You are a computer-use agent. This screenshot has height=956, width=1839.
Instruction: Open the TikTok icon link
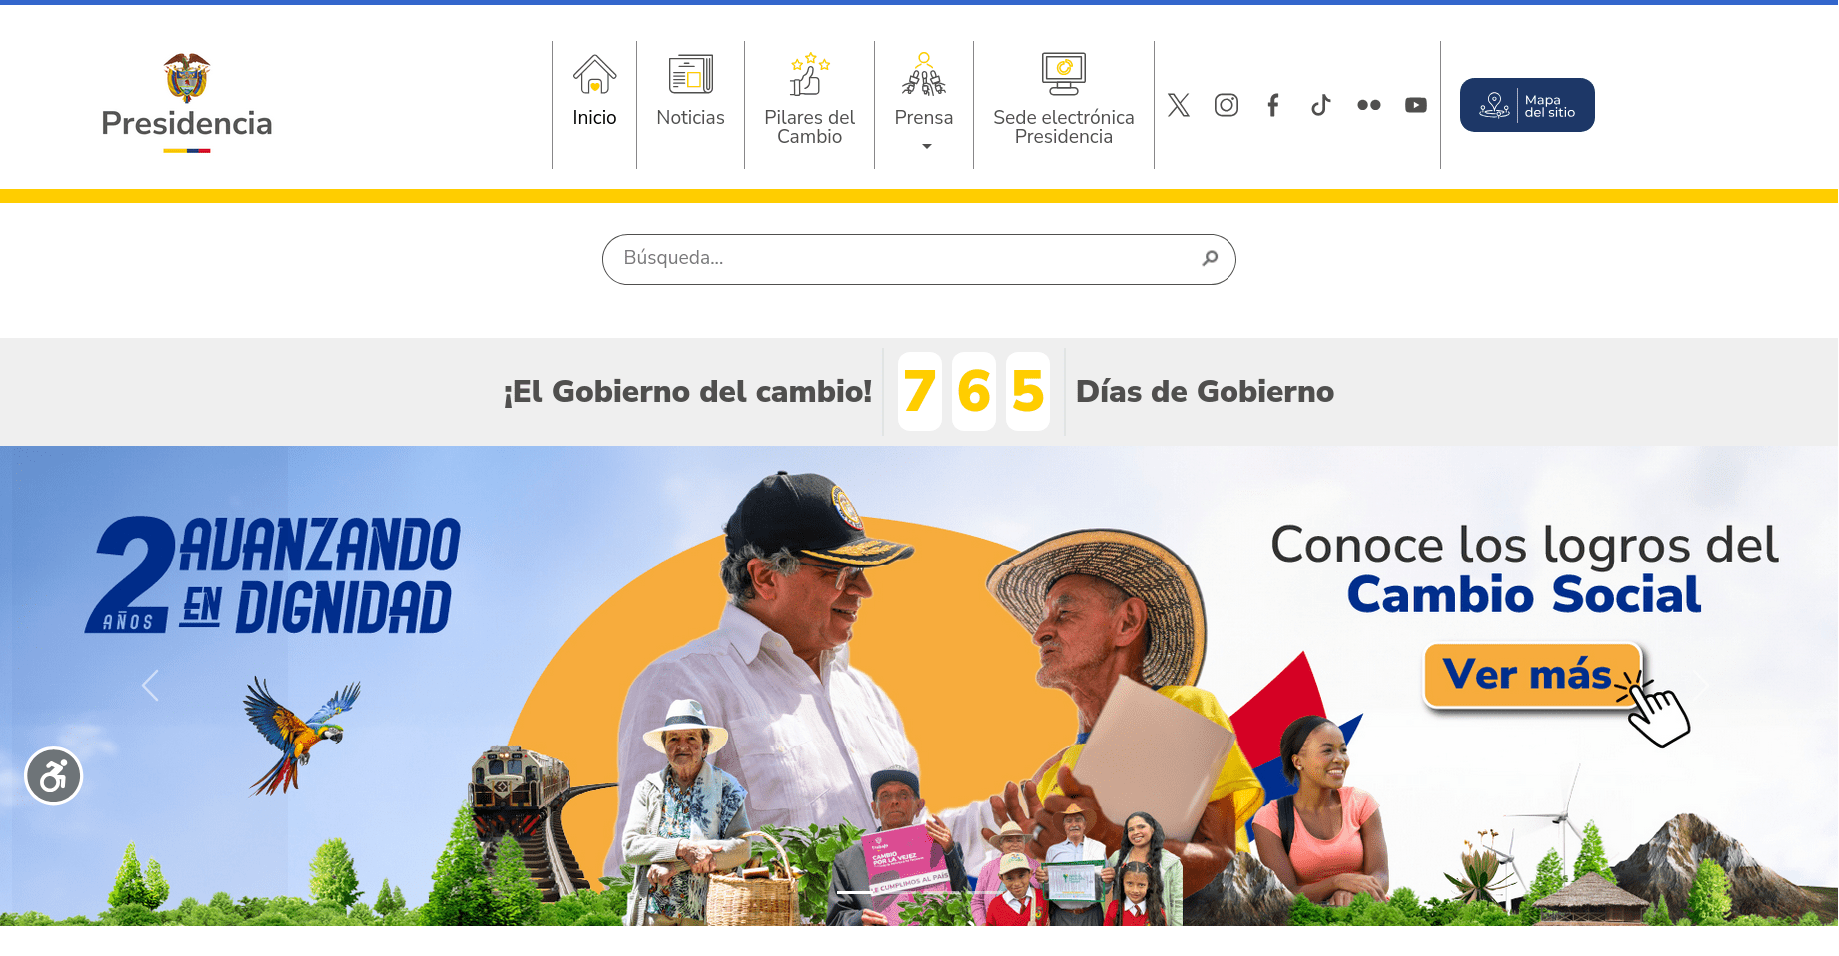point(1321,105)
